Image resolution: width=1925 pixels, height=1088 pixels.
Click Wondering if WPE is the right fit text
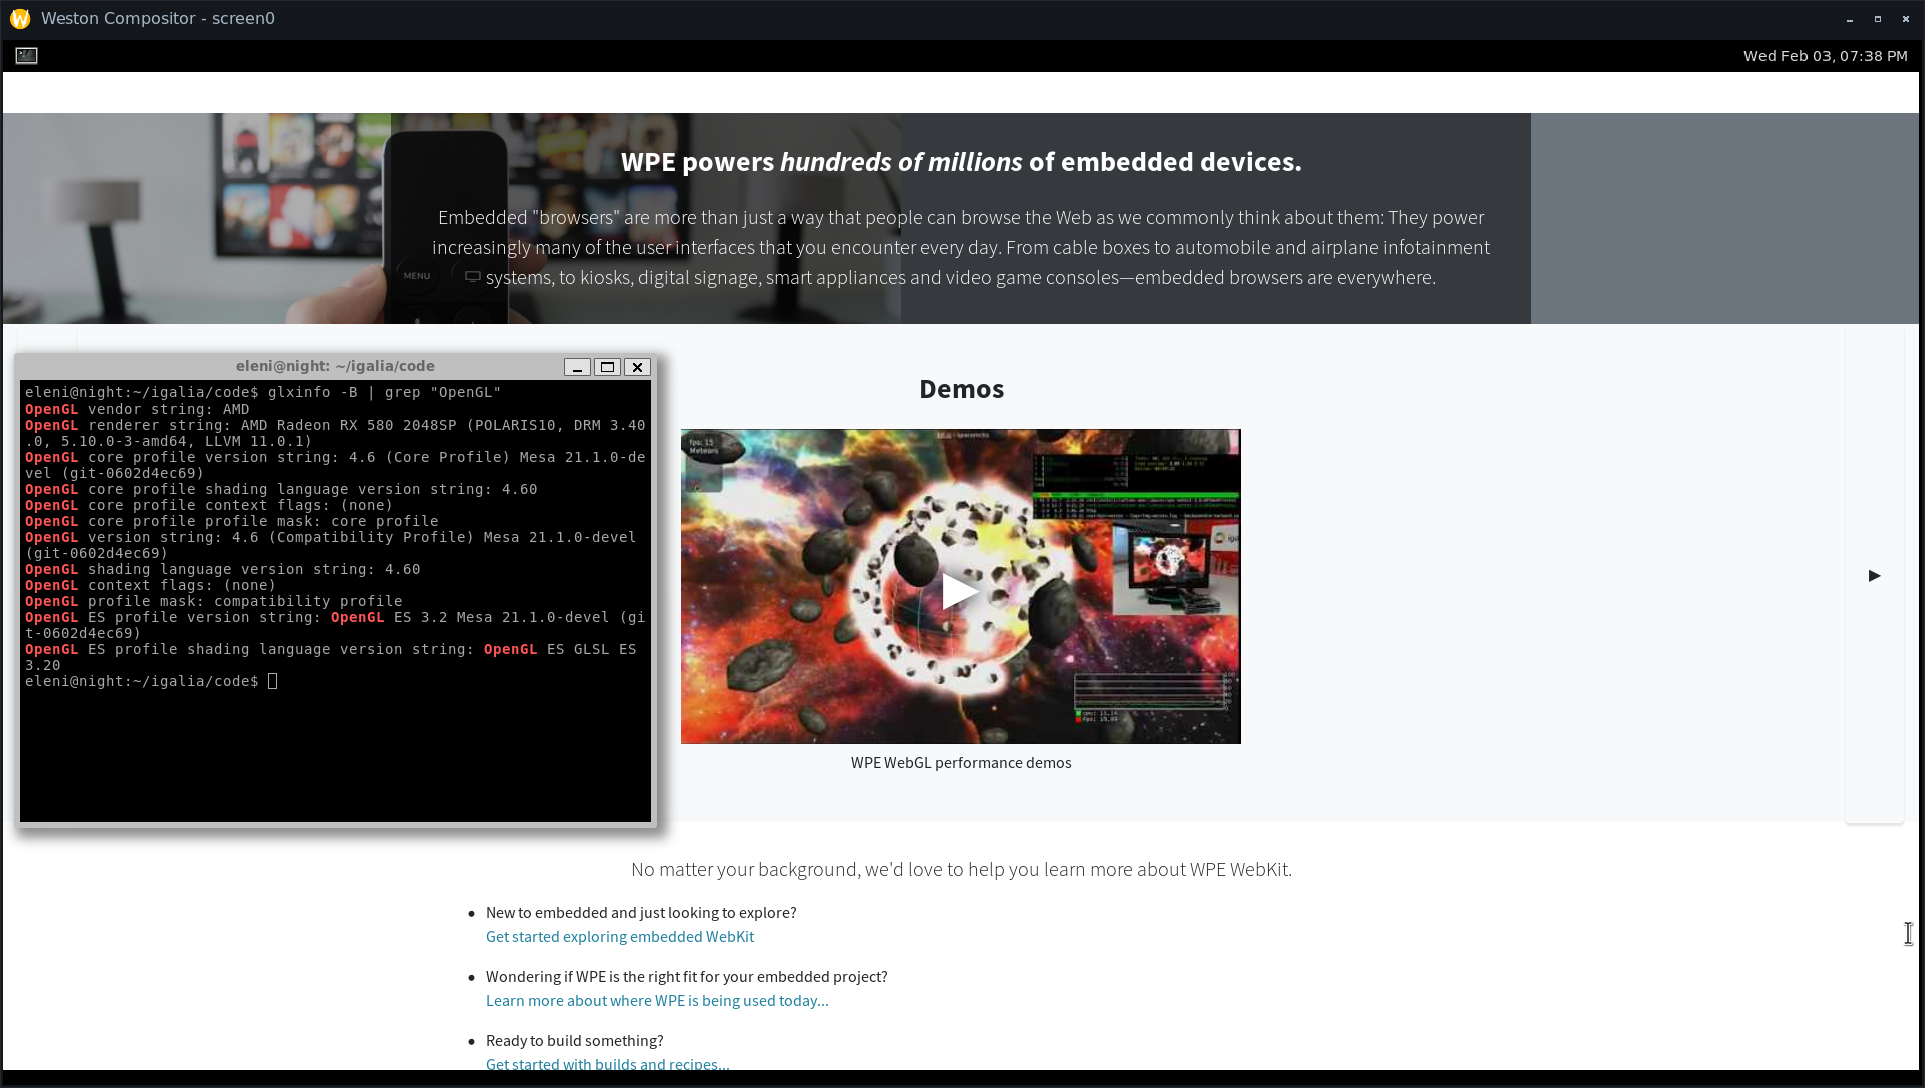pos(687,976)
